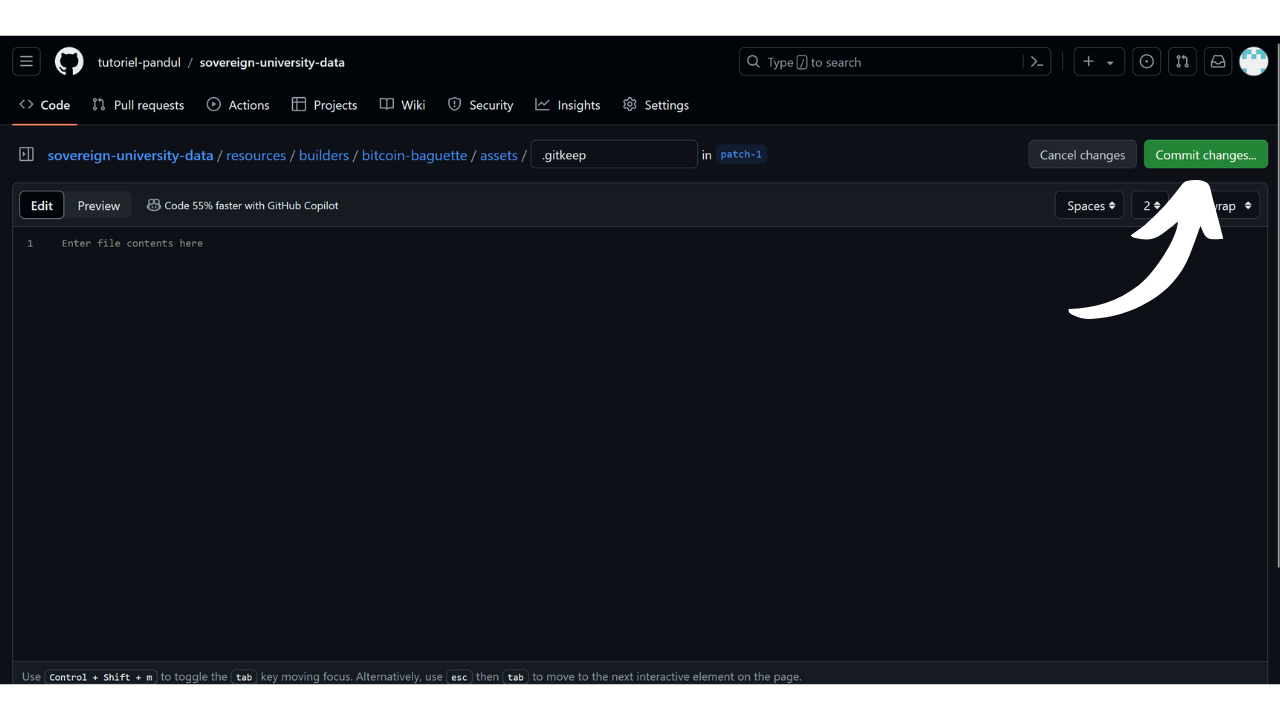Open the create new plus dropdown
1280x720 pixels.
point(1098,62)
